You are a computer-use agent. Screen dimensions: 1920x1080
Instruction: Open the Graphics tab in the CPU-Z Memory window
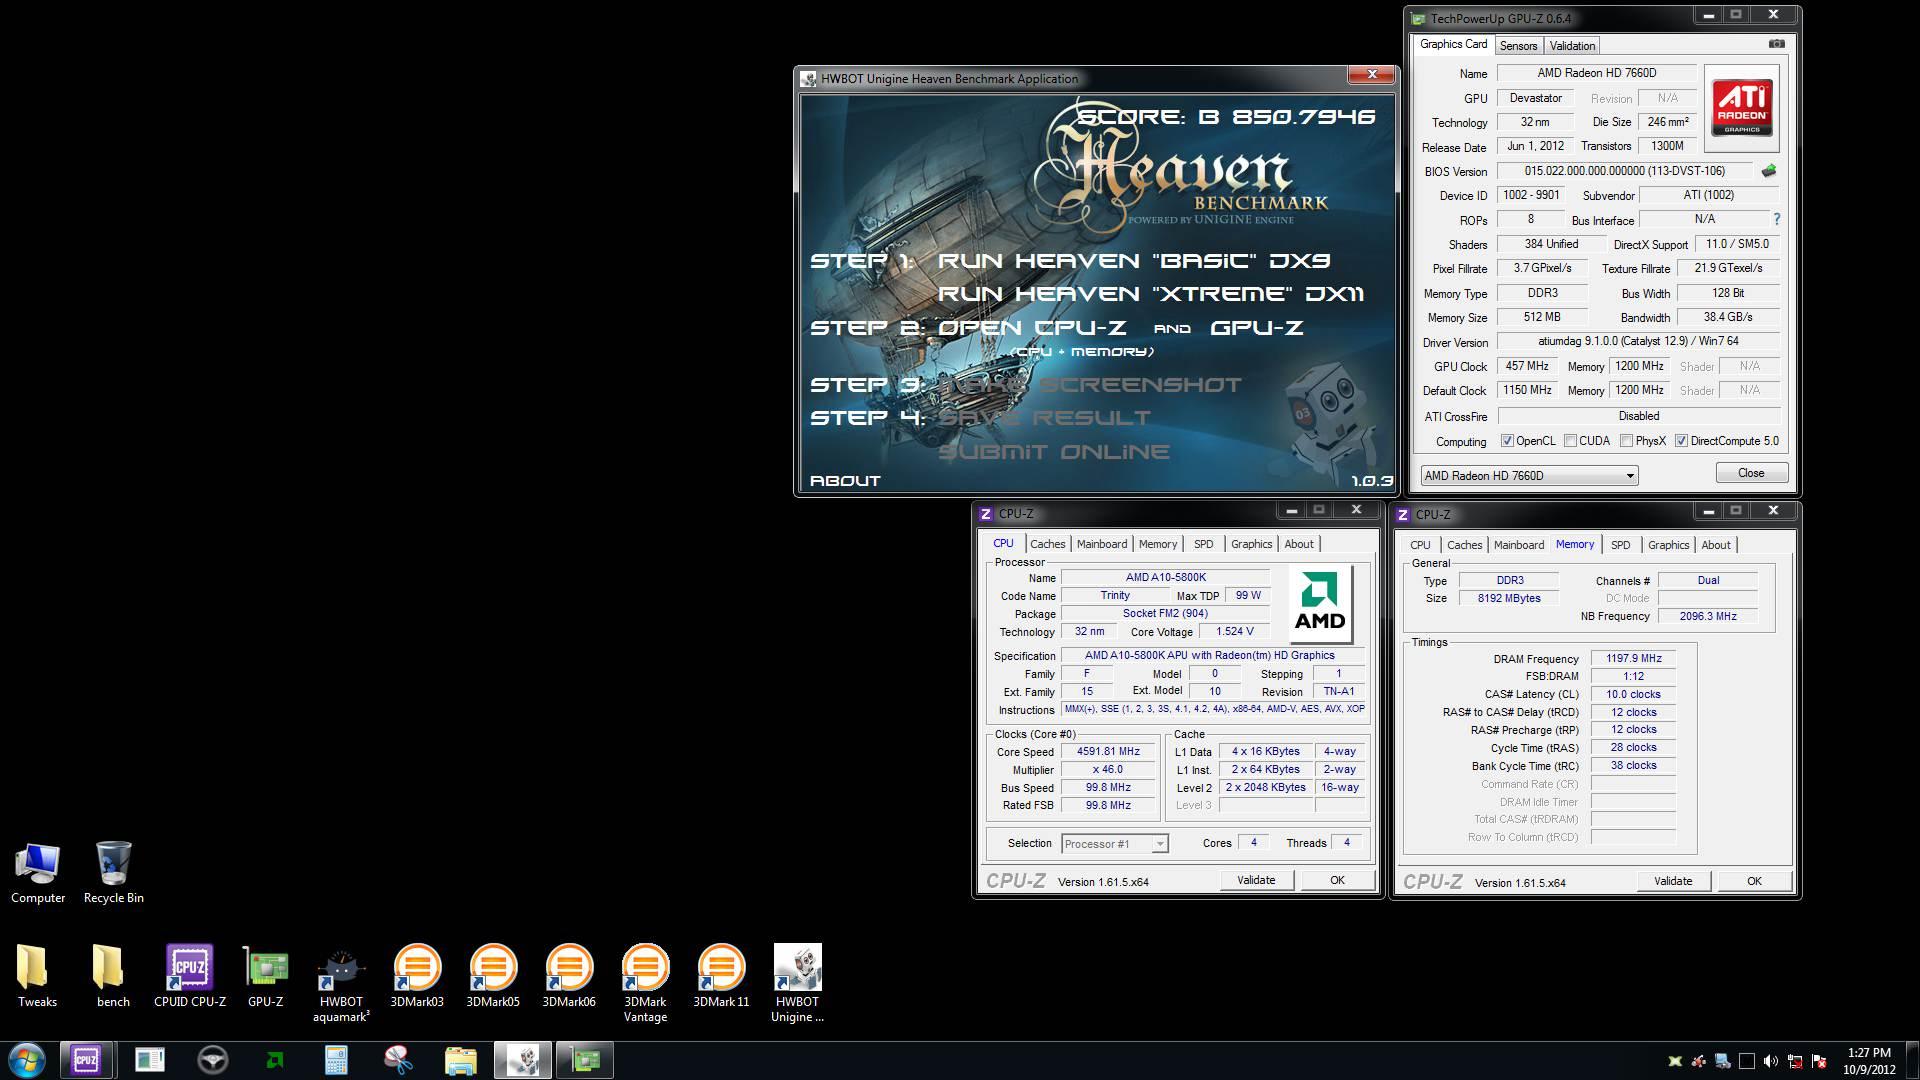pyautogui.click(x=1668, y=545)
